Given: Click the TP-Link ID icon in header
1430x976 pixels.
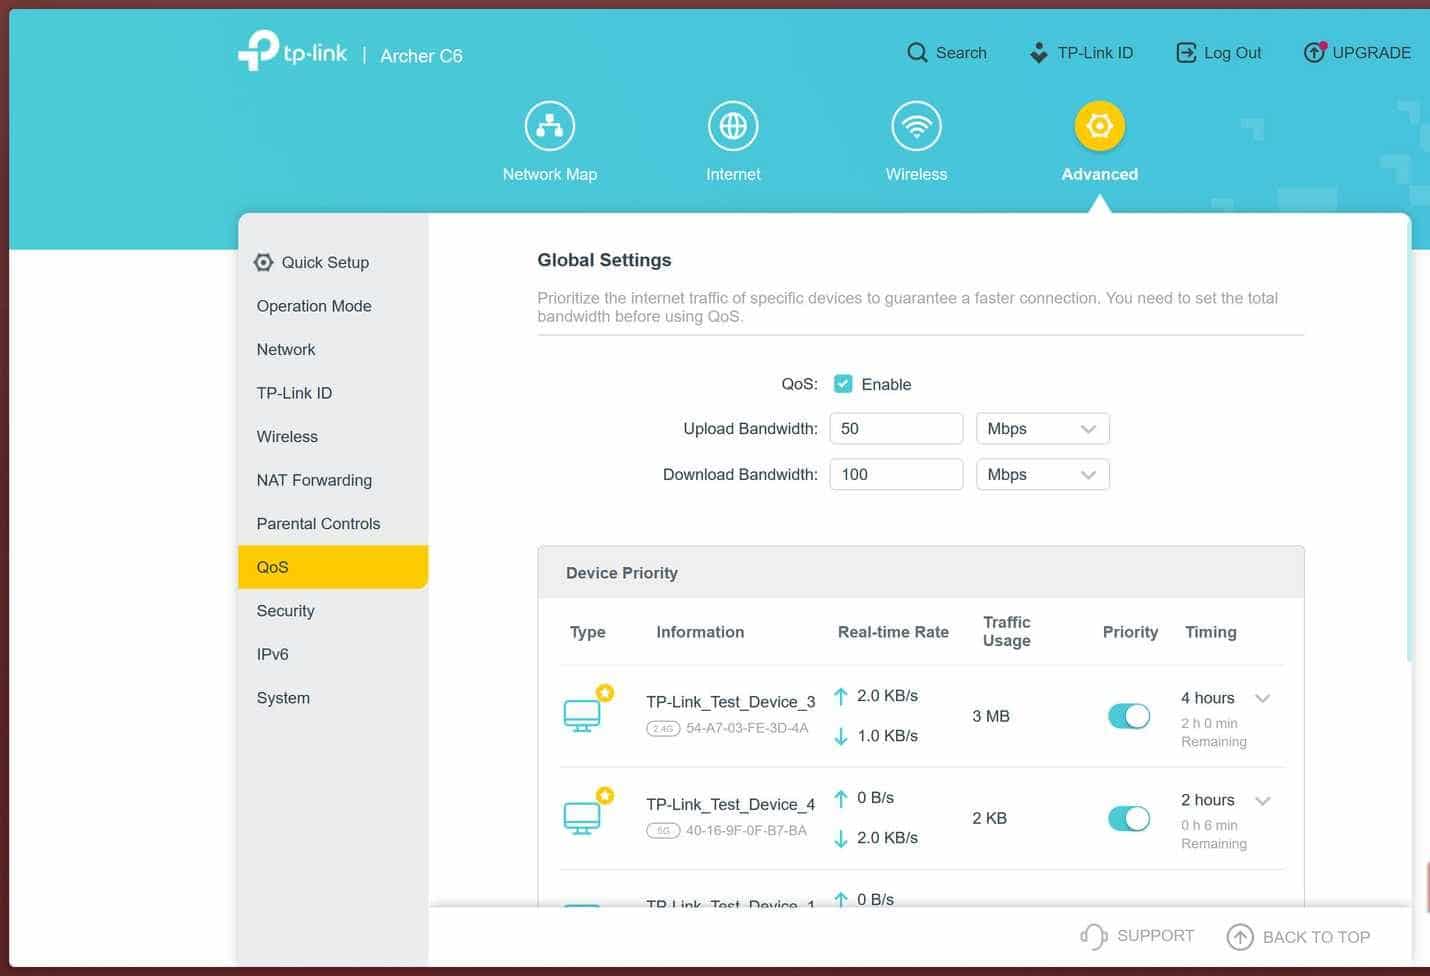Looking at the screenshot, I should click(x=1039, y=53).
